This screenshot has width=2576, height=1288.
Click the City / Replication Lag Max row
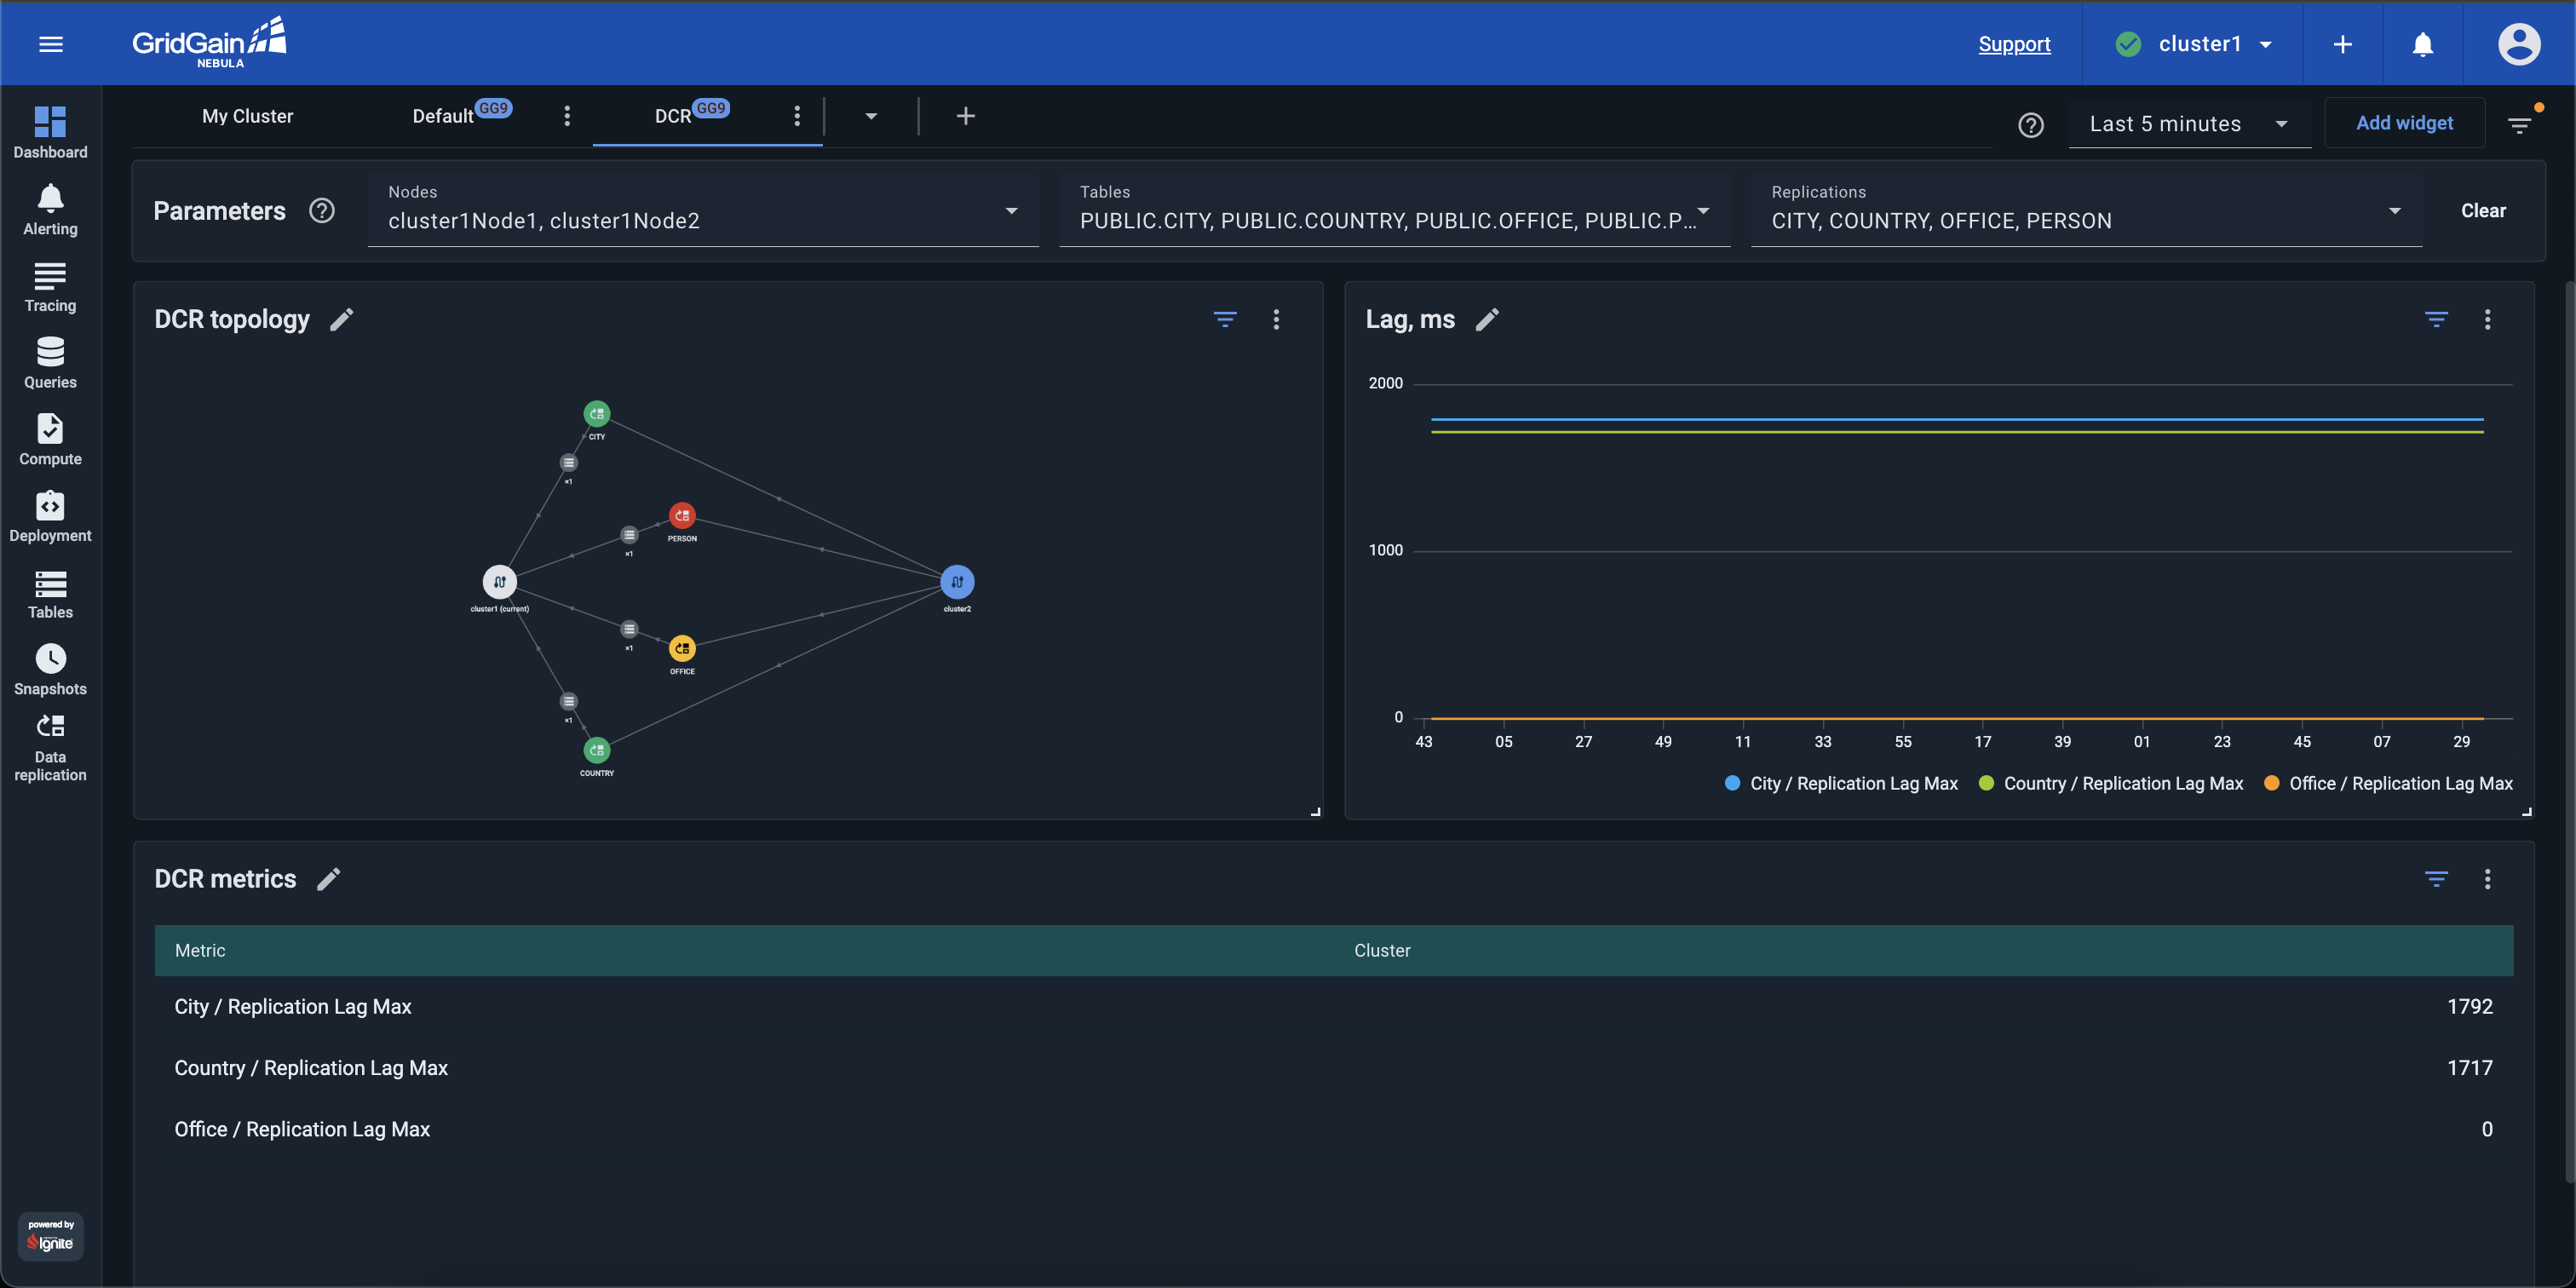pos(1333,1007)
